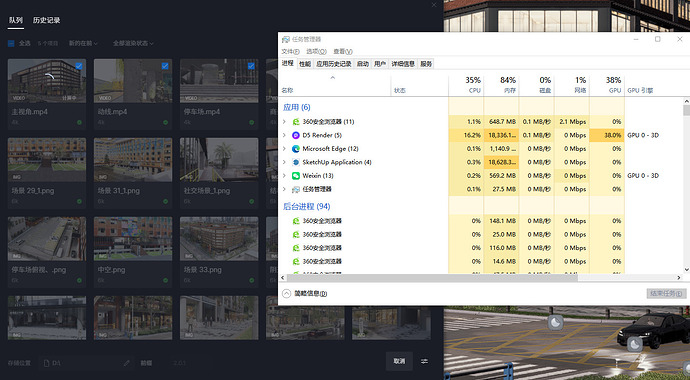This screenshot has height=380, width=690.
Task: Select the 场景 29_1.png thumbnail
Action: 47,160
